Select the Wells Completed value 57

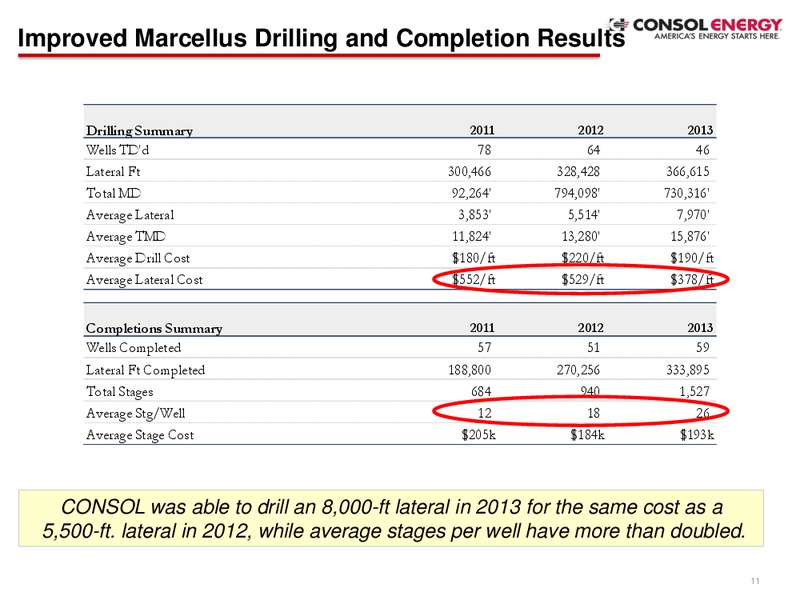[x=484, y=347]
